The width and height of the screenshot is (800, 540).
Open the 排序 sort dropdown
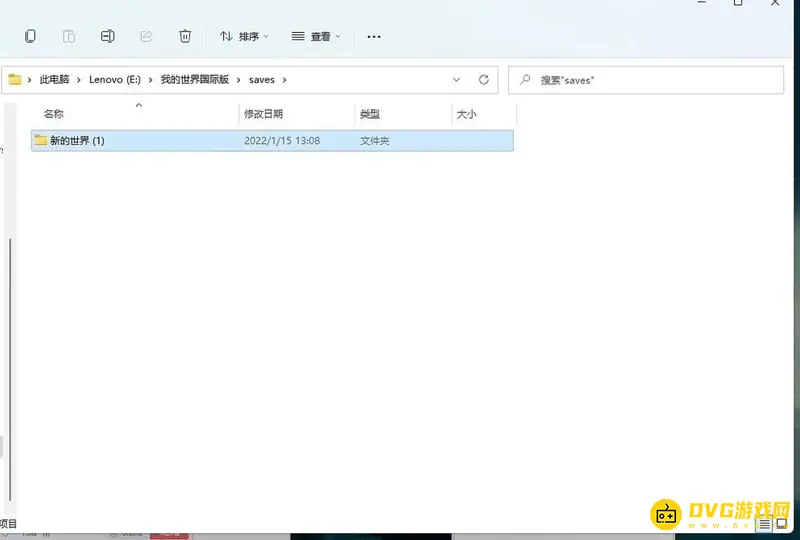point(244,36)
